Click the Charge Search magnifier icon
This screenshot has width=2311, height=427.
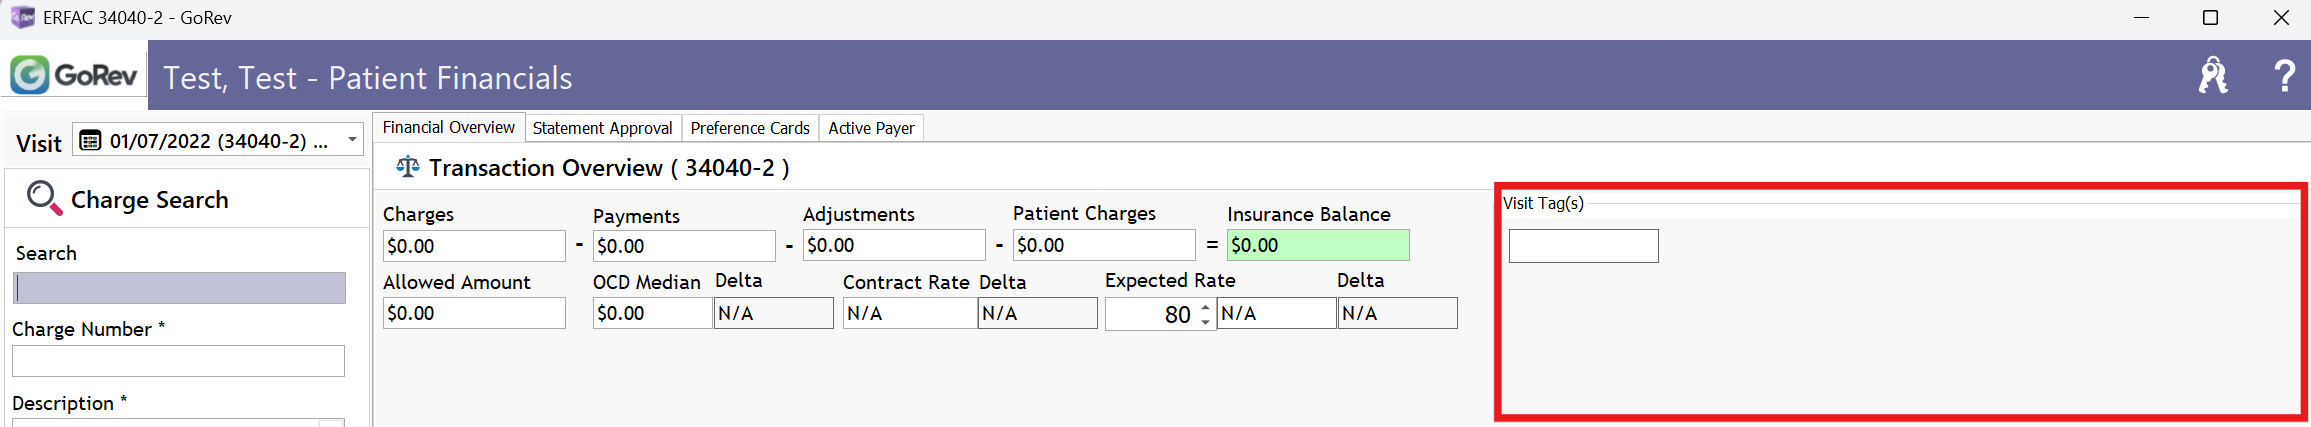click(44, 198)
